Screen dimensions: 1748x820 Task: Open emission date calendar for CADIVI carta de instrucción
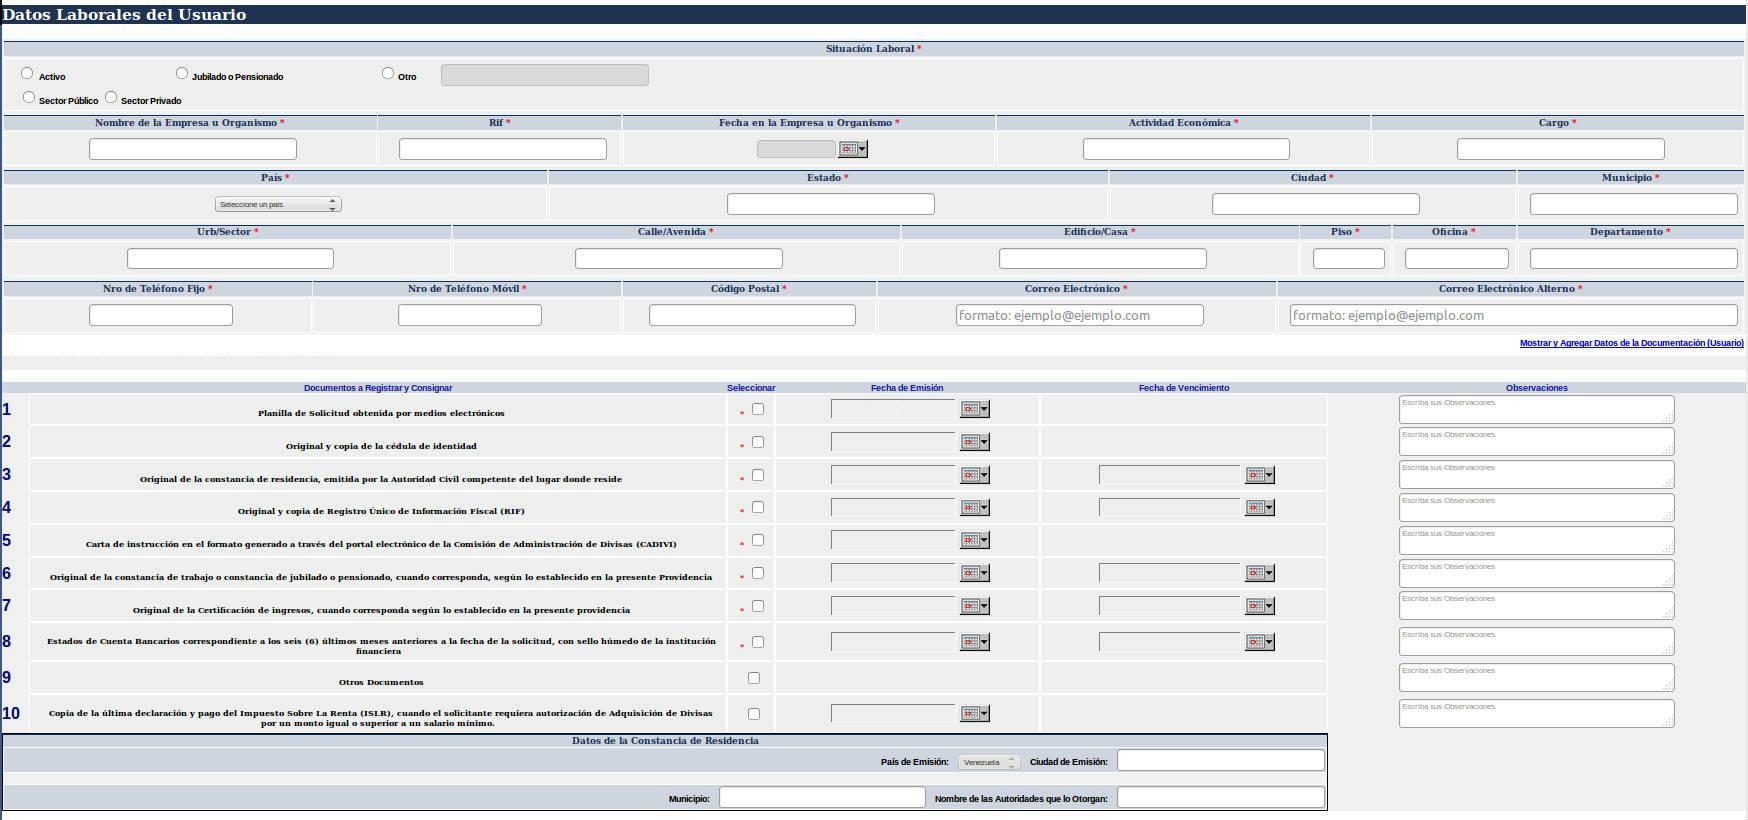pyautogui.click(x=975, y=540)
